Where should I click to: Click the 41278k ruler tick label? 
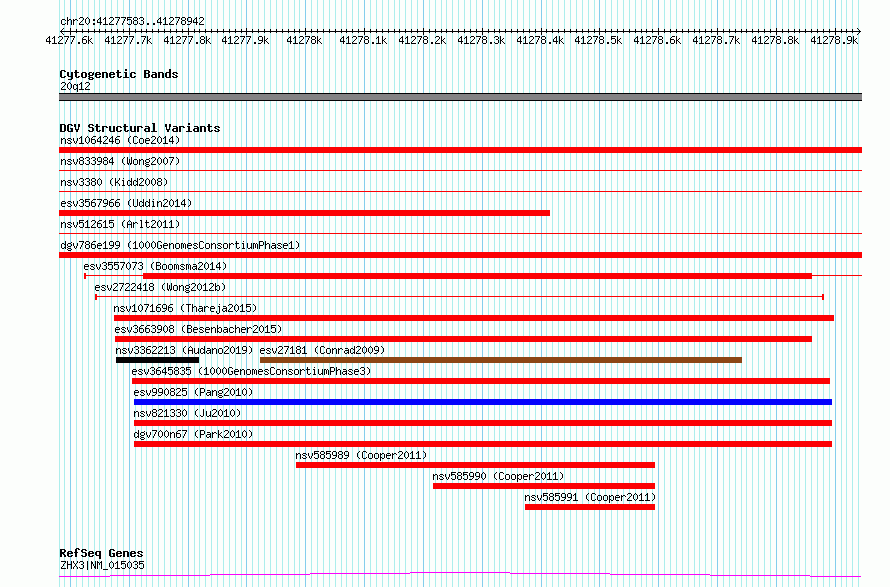[304, 40]
